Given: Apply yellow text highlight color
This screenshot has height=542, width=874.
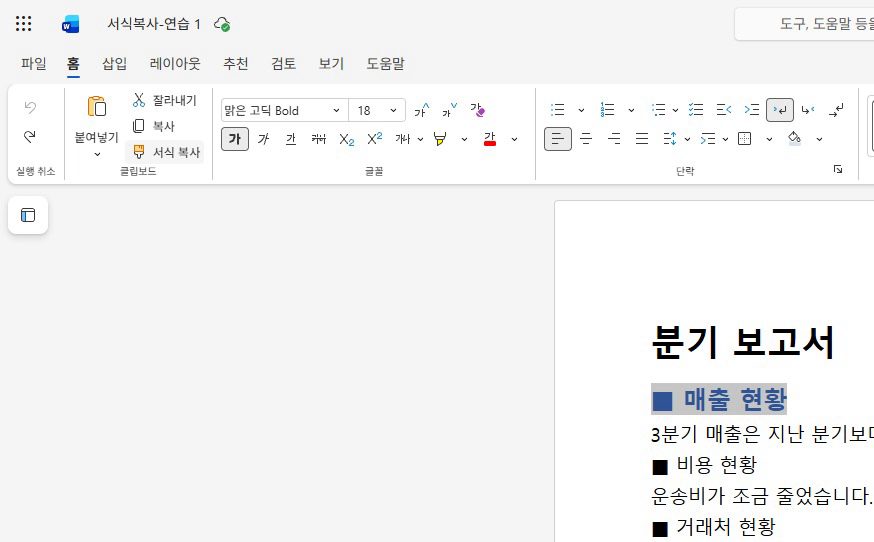Looking at the screenshot, I should tap(440, 139).
